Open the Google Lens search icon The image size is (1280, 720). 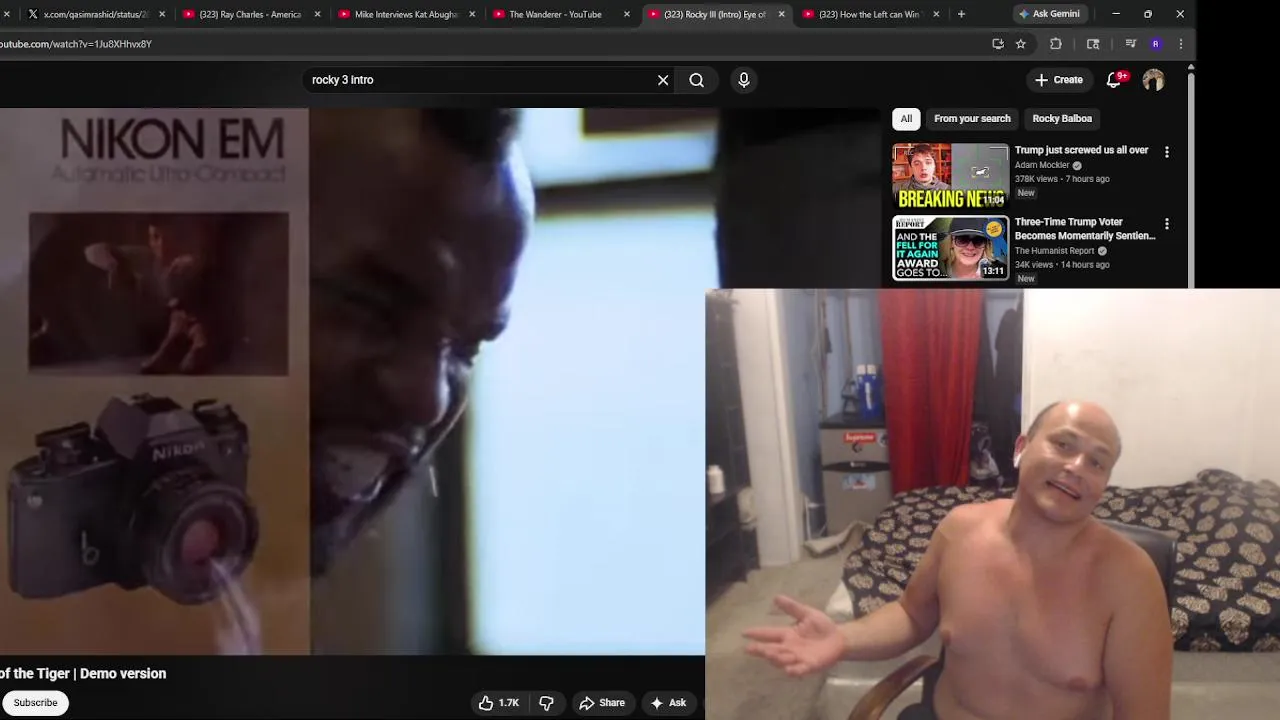point(1093,44)
